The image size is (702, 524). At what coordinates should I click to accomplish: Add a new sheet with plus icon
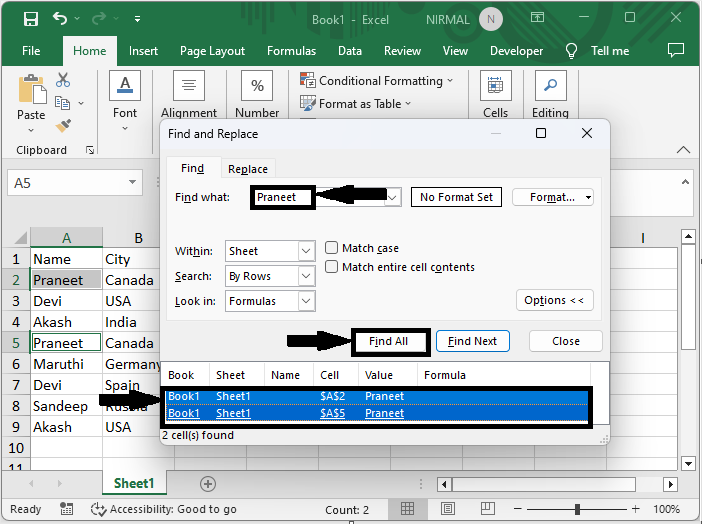(x=207, y=484)
